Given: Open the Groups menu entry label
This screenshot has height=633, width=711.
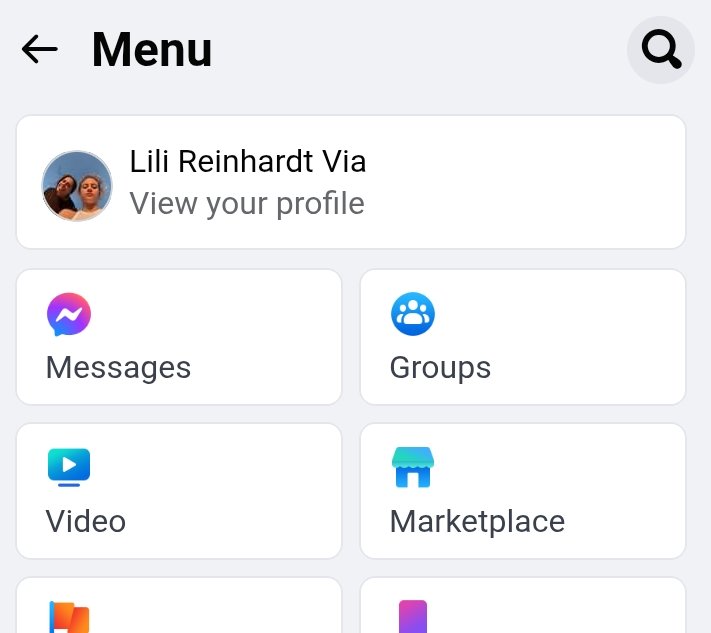Looking at the screenshot, I should [x=440, y=367].
